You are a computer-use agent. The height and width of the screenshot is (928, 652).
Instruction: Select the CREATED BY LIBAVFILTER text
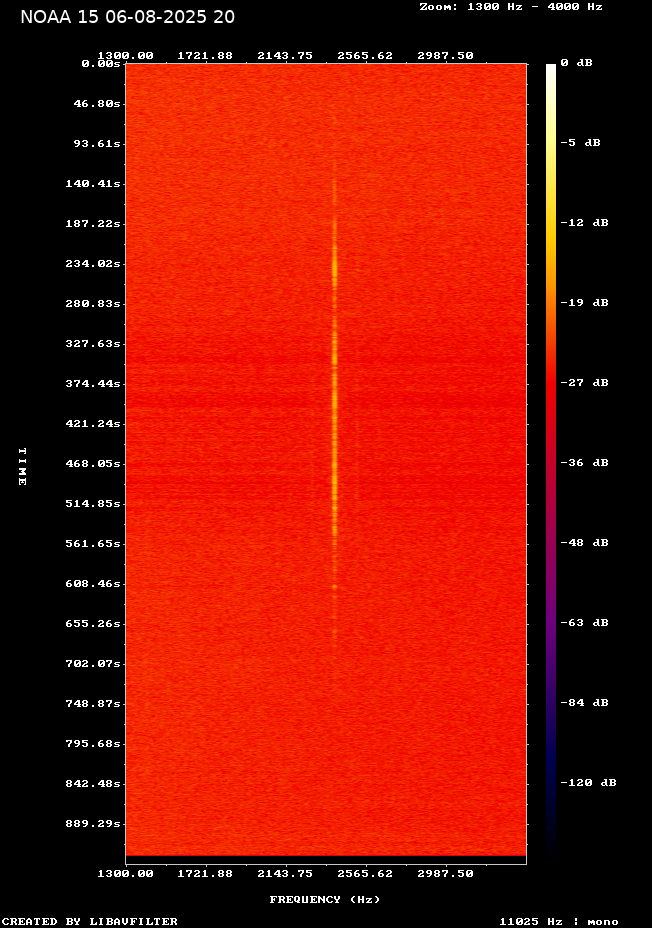point(90,921)
